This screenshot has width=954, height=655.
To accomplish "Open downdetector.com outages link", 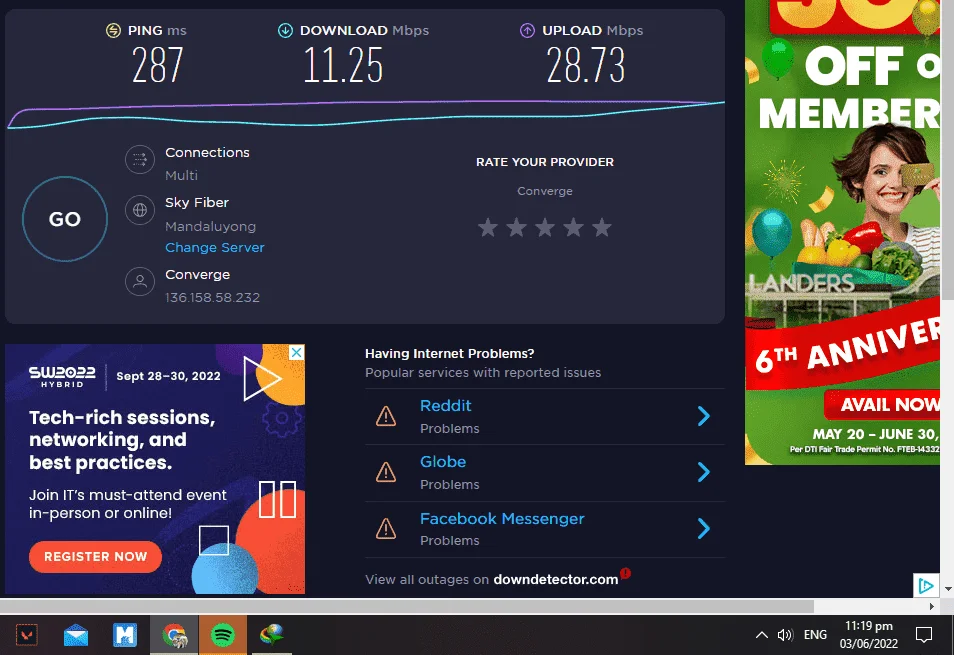I will pyautogui.click(x=555, y=580).
